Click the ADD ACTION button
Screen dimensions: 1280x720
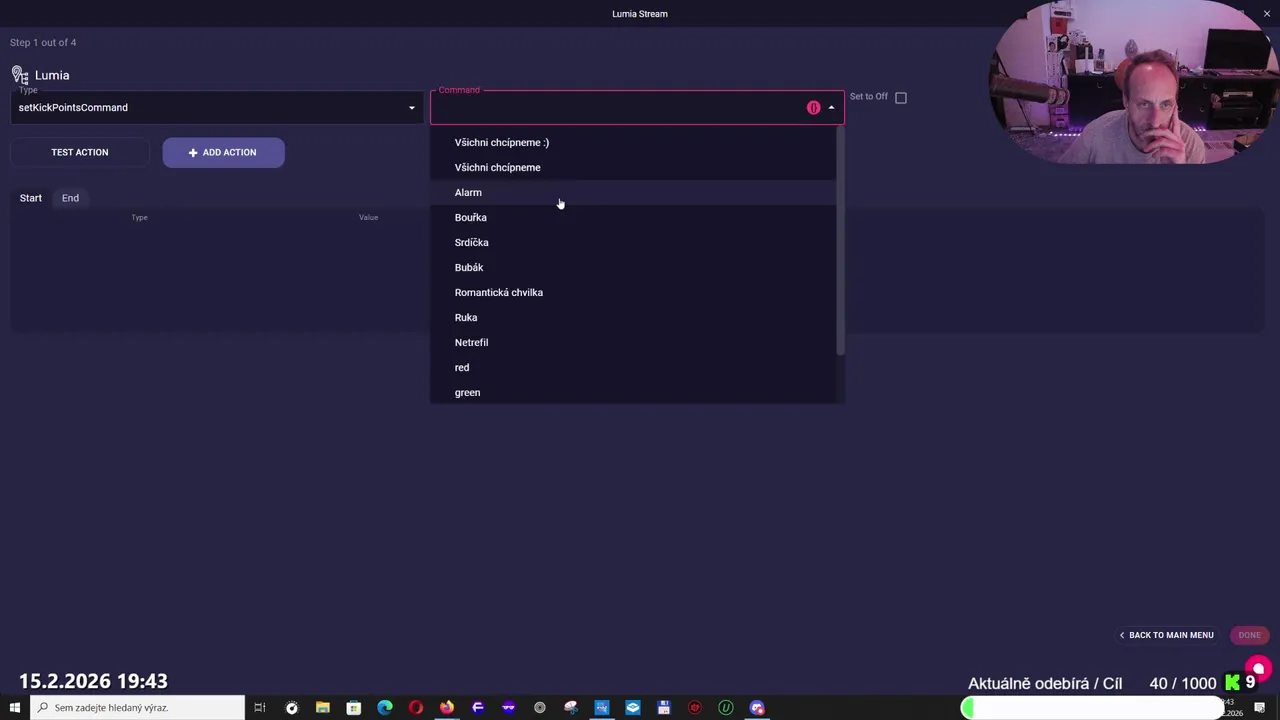tap(223, 152)
